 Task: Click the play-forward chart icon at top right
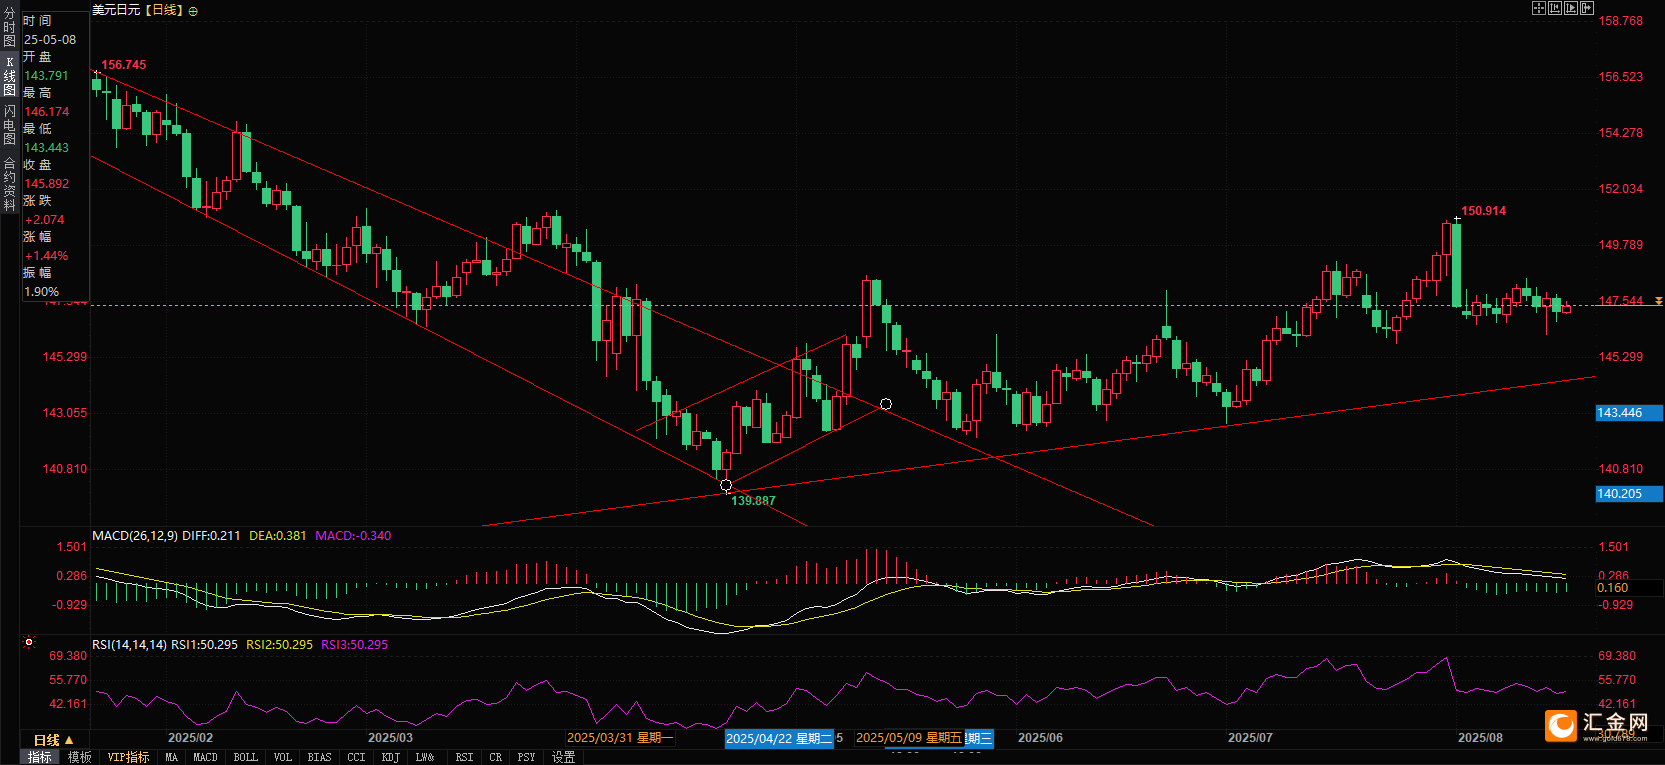(1571, 8)
